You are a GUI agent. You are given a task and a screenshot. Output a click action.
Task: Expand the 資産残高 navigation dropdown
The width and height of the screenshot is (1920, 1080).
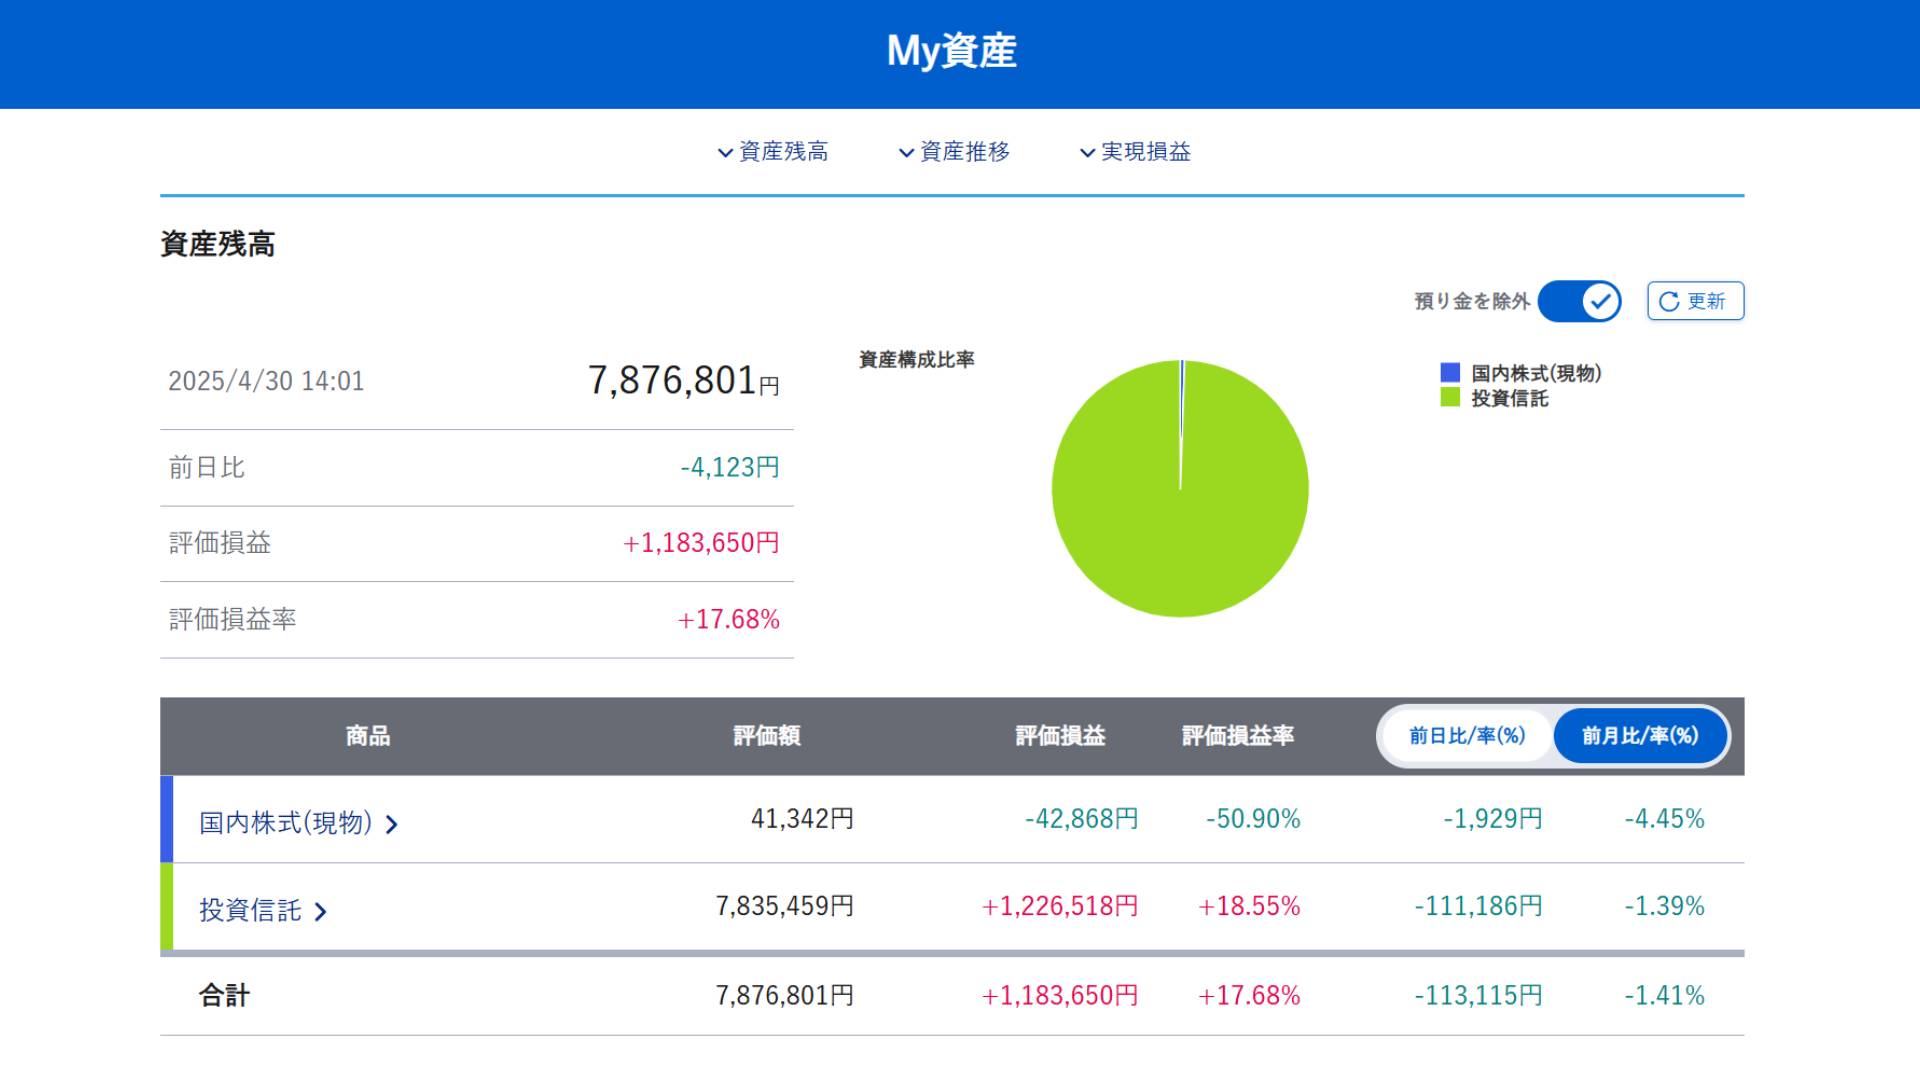pos(773,152)
